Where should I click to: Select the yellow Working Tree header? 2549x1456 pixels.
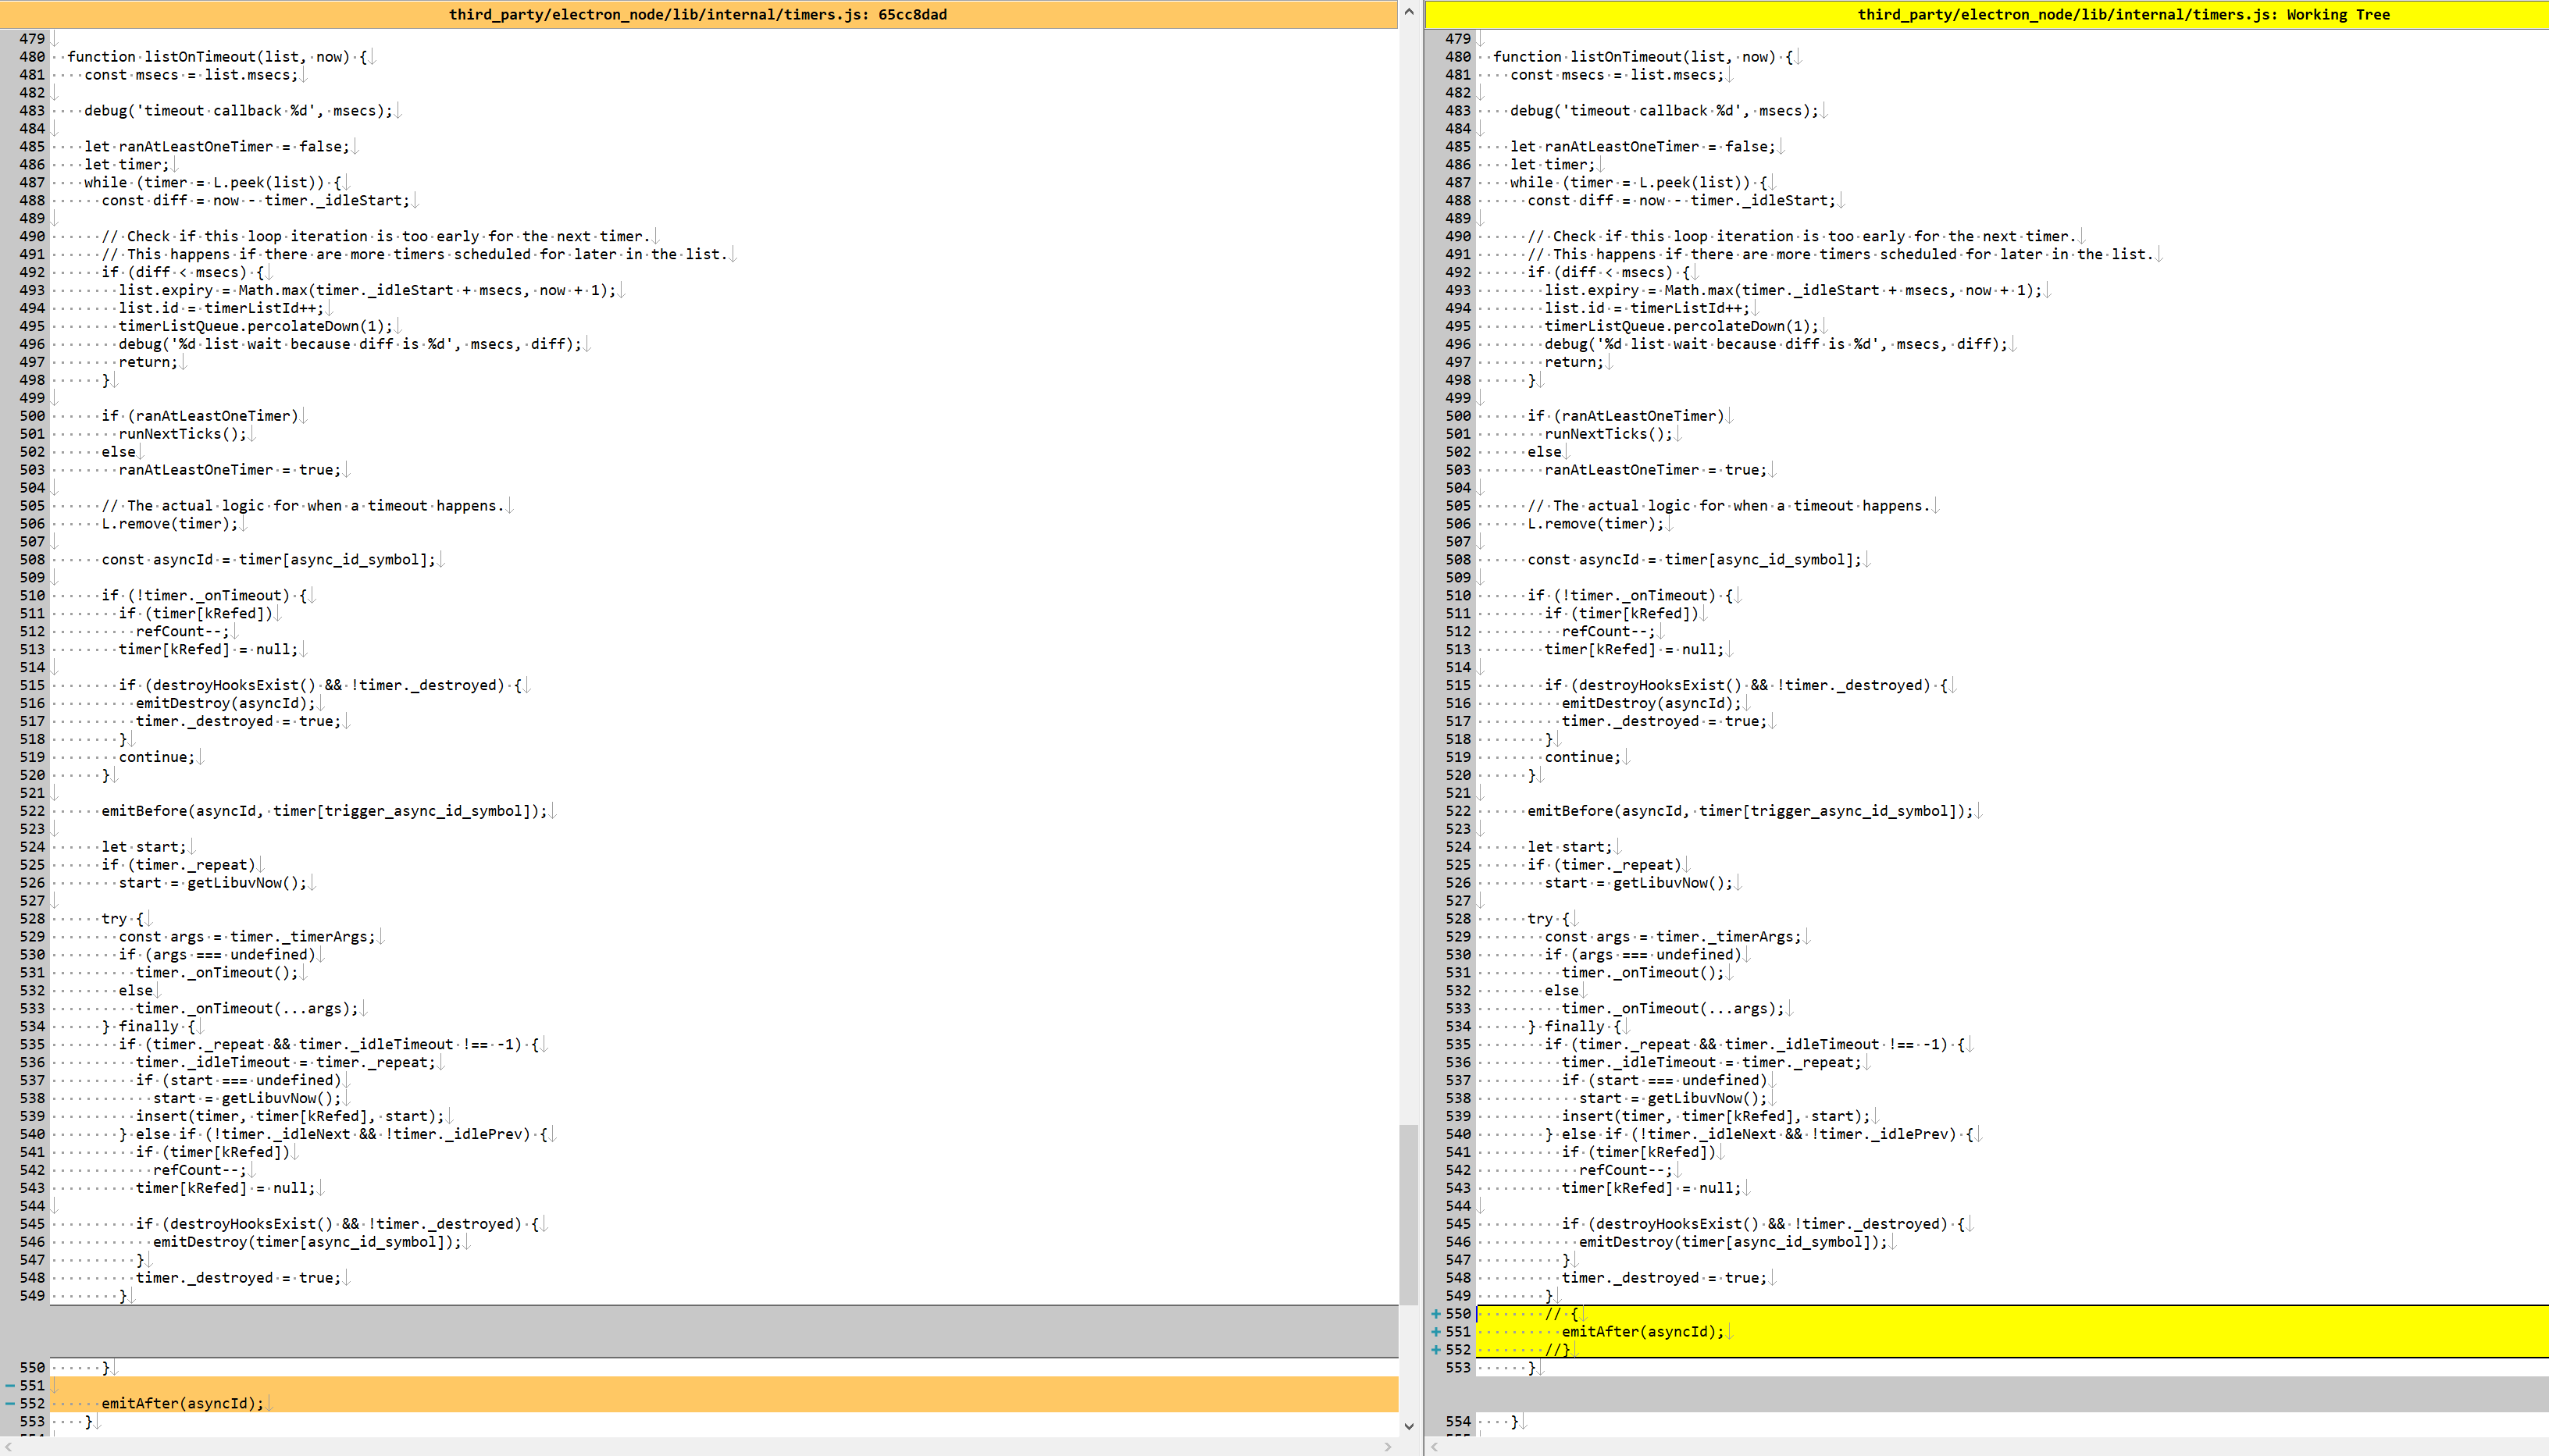point(2121,14)
